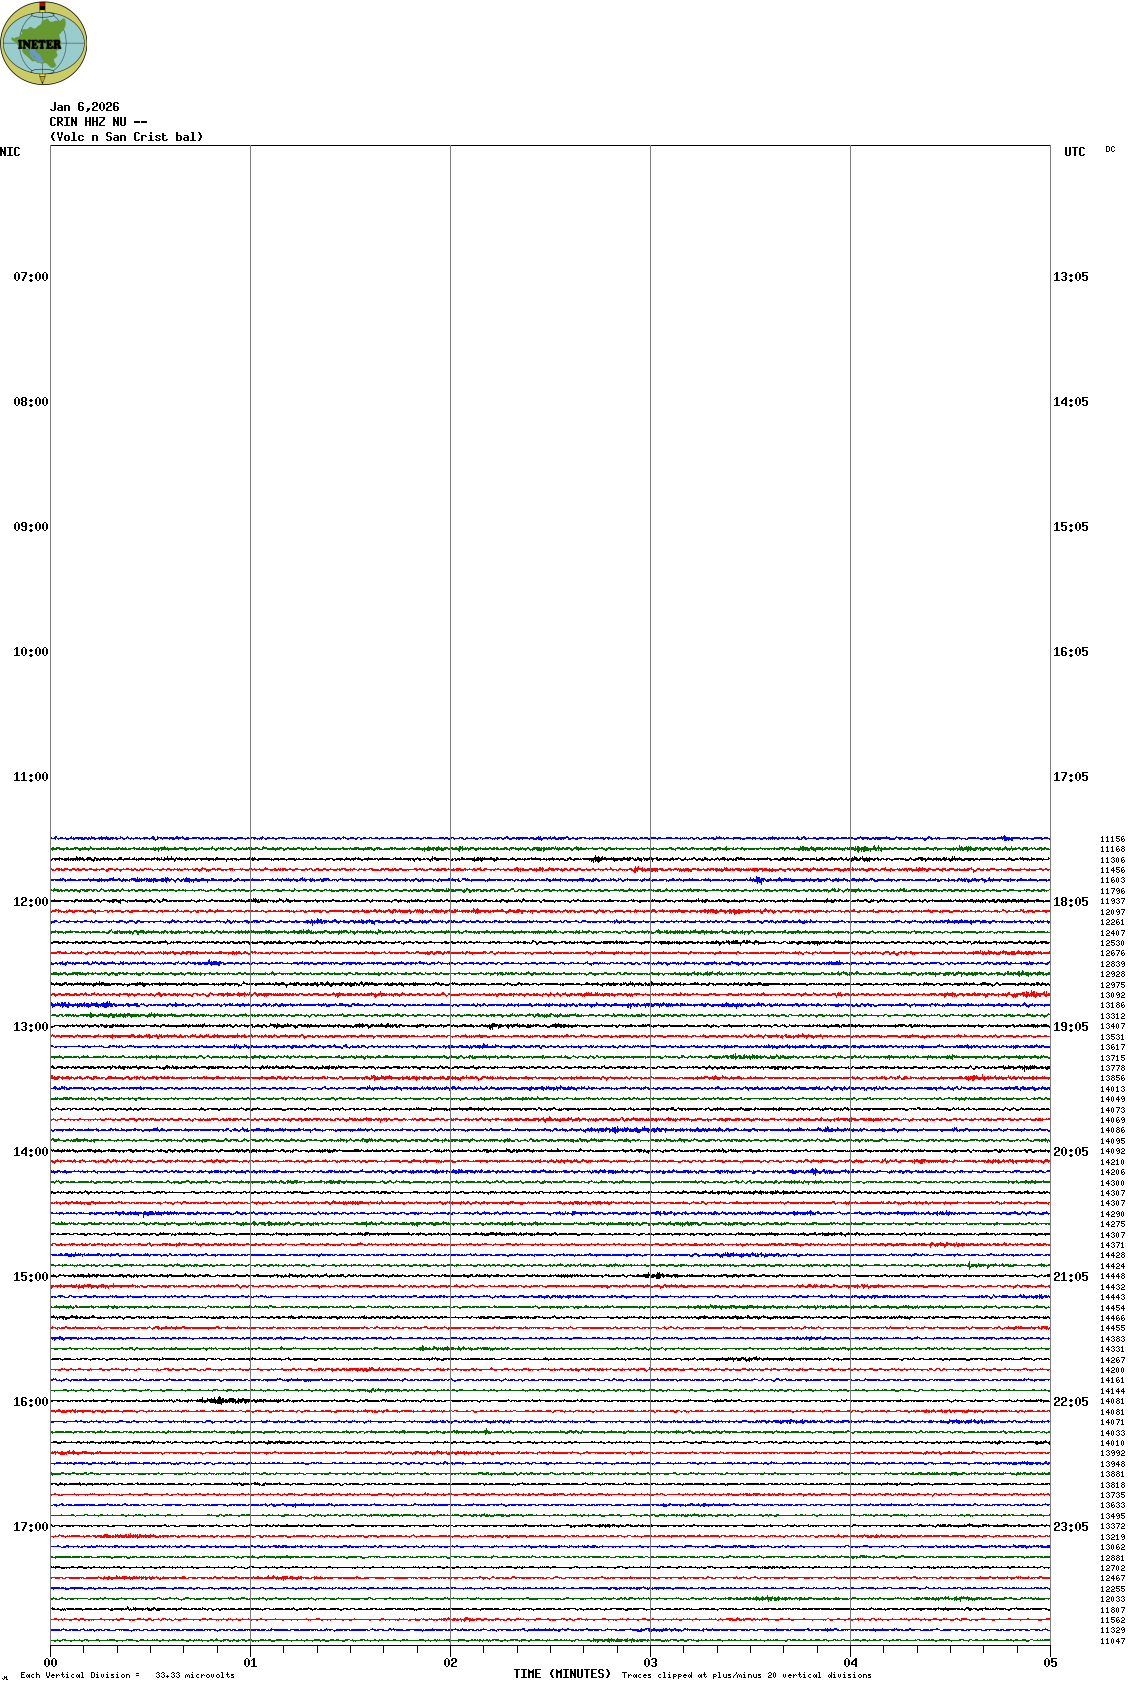
Task: Click the Volcán San Cristóbal subtitle text
Action: click(x=126, y=137)
